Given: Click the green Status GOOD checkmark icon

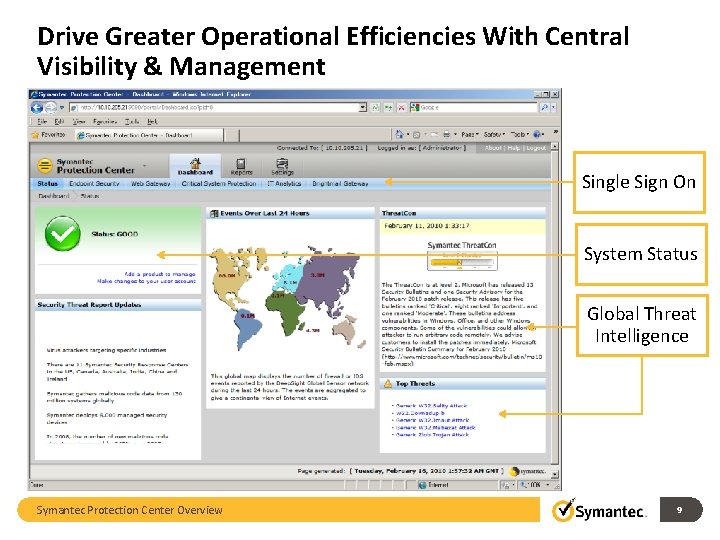Looking at the screenshot, I should coord(63,234).
